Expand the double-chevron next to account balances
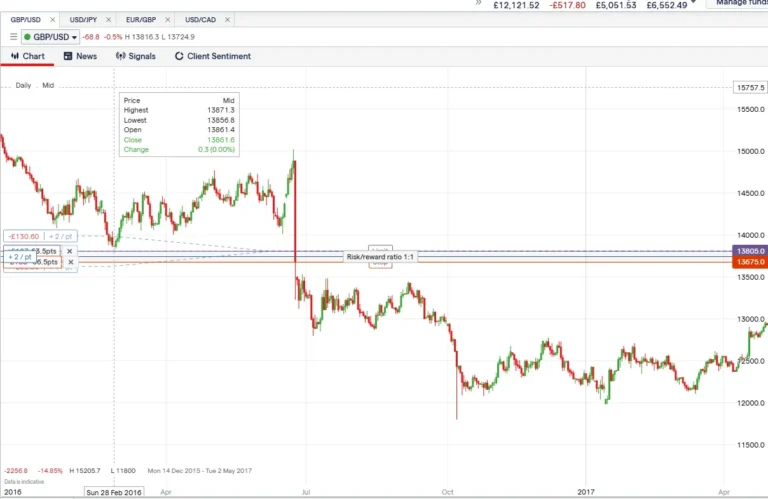The image size is (768, 499). coord(479,3)
